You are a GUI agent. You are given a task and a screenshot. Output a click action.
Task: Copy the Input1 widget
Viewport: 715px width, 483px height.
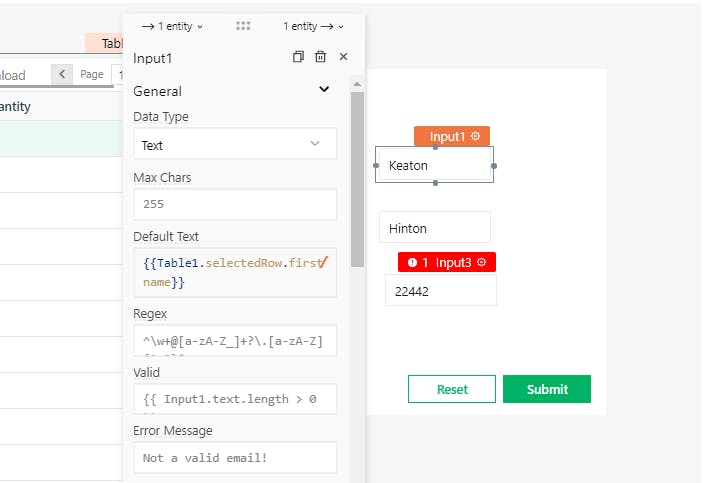[x=298, y=58]
